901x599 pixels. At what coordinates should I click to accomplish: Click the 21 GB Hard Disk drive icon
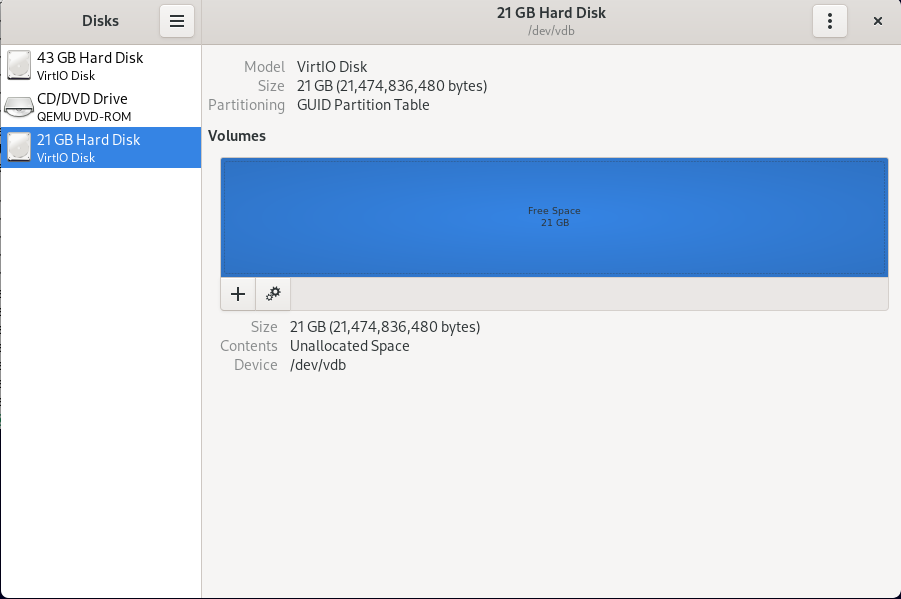pyautogui.click(x=19, y=148)
